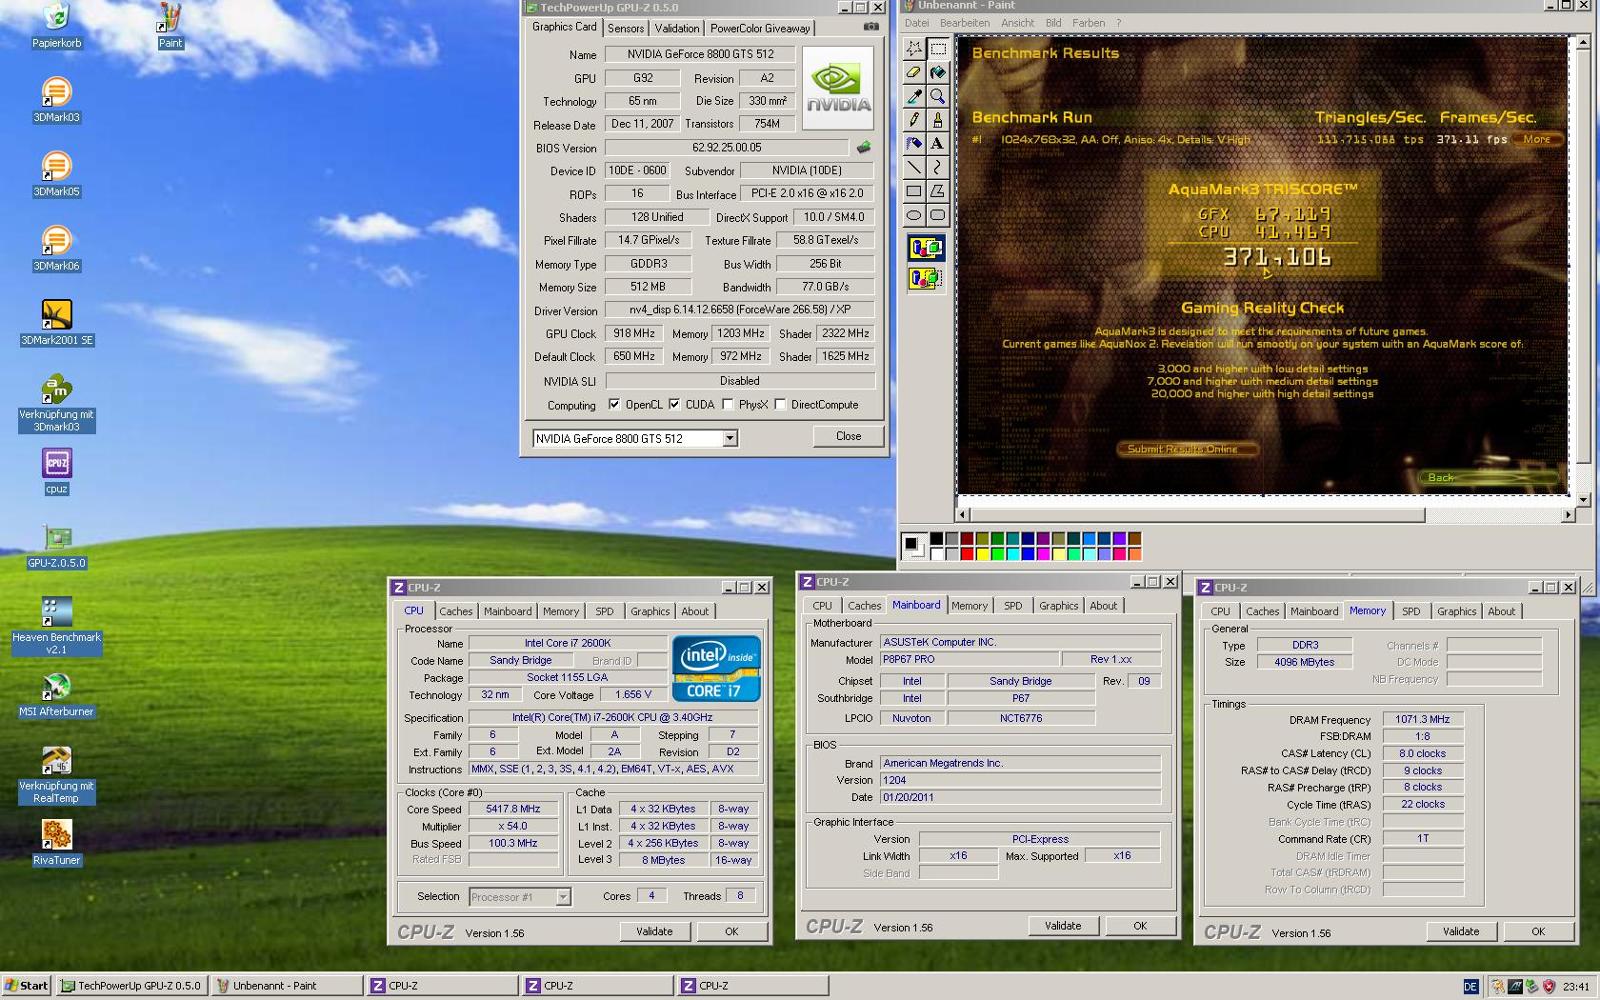Select the Free-Form Select tool in Paint
This screenshot has height=1000, width=1600.
914,48
